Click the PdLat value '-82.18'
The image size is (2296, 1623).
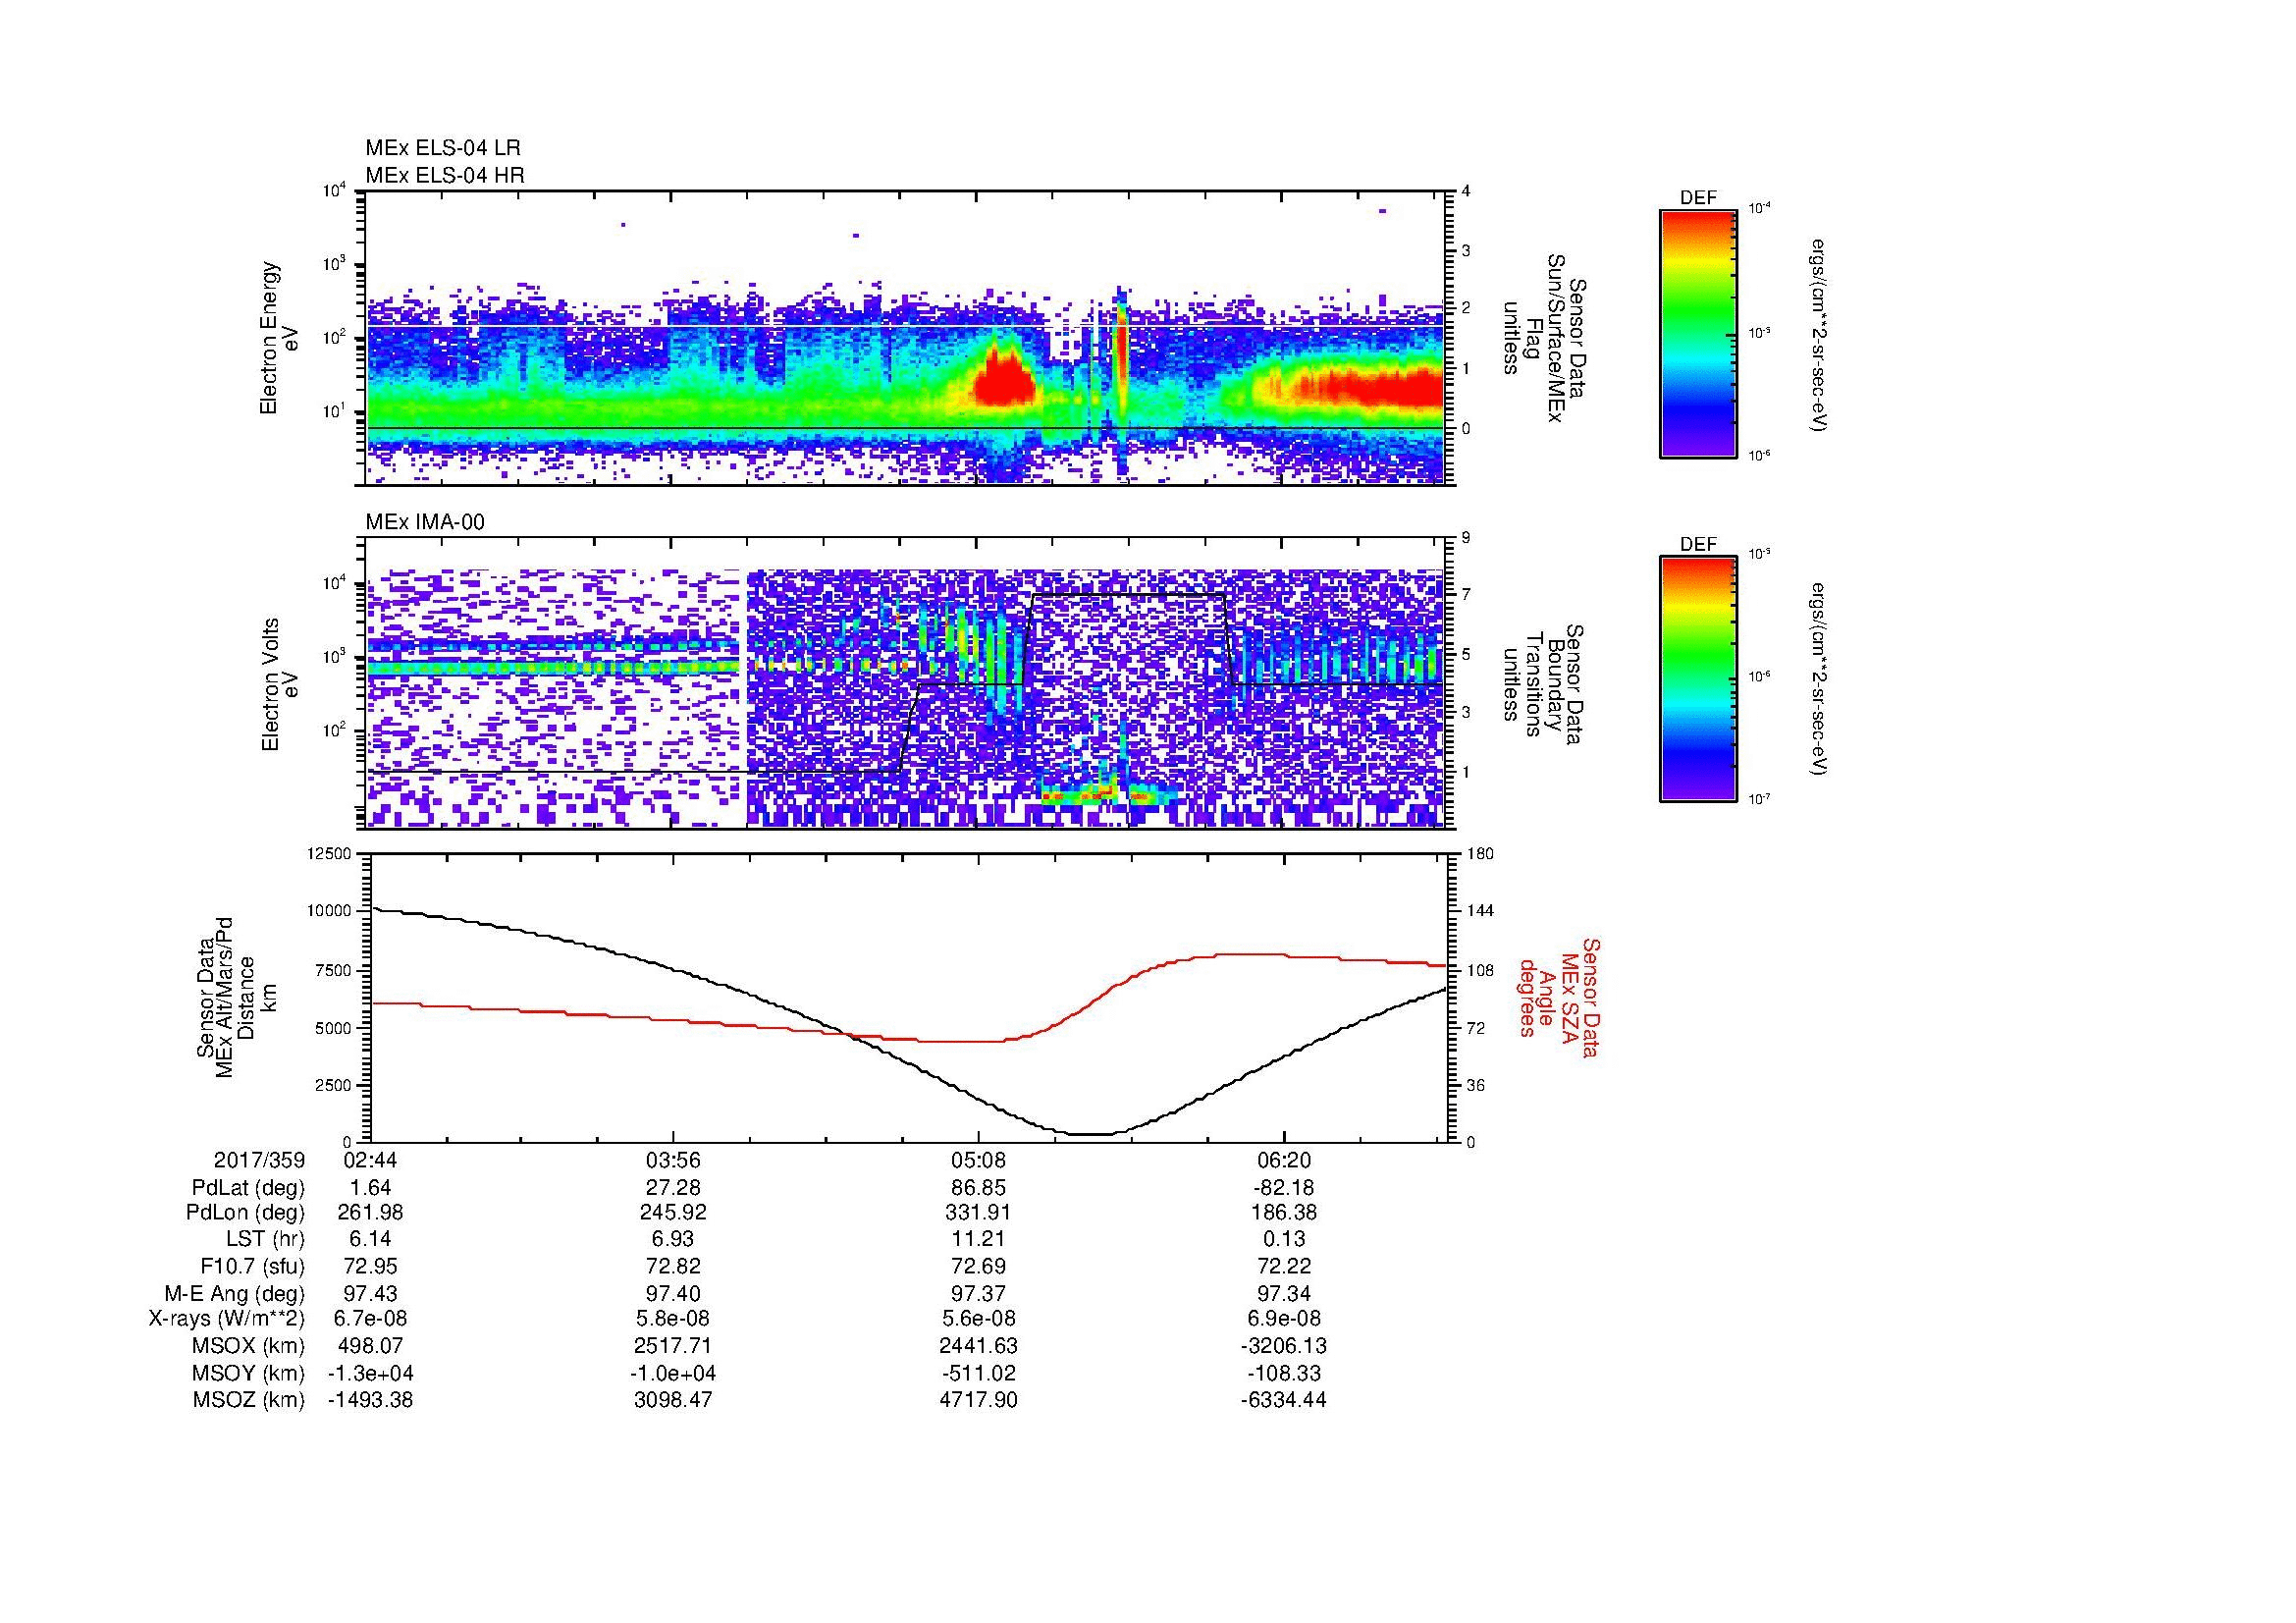(1284, 1188)
